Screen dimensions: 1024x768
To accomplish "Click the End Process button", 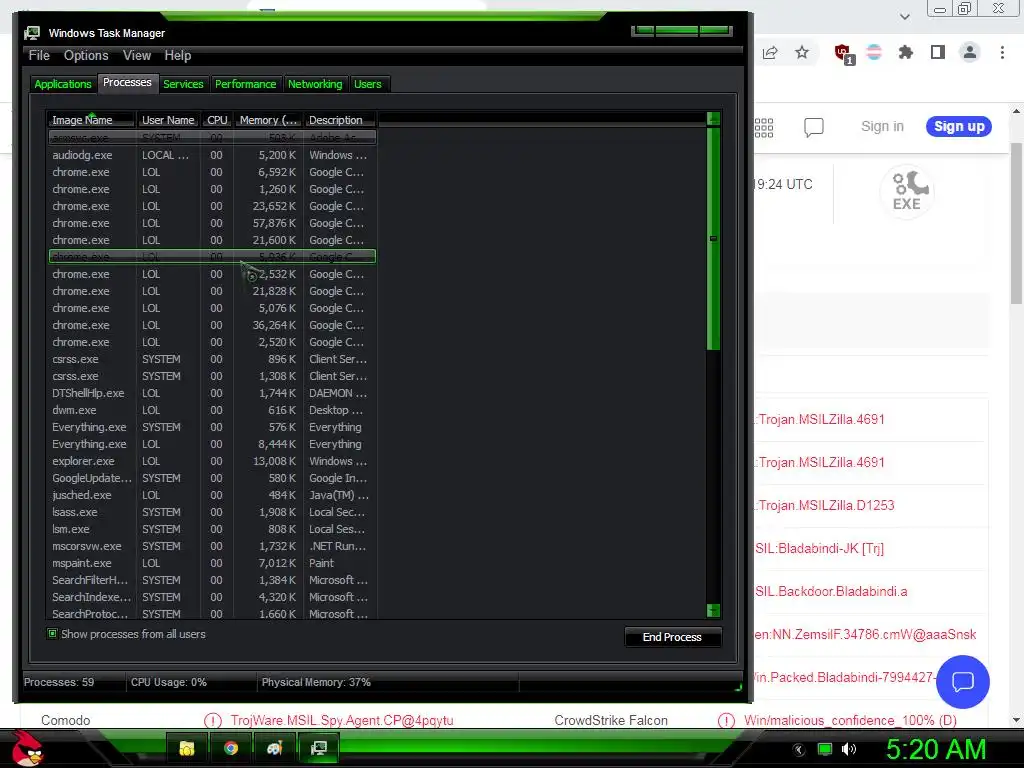I will point(673,637).
